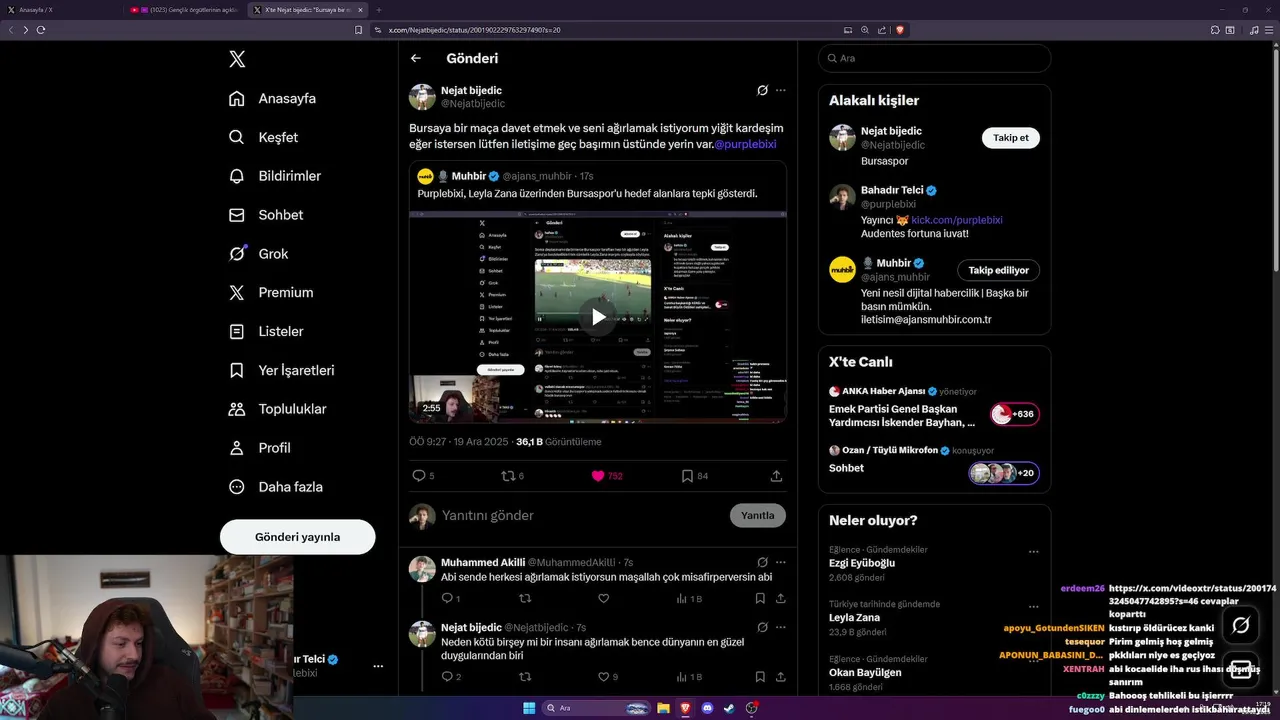Bookmark the main post with 84 saves
Image resolution: width=1280 pixels, height=720 pixels.
pos(687,476)
